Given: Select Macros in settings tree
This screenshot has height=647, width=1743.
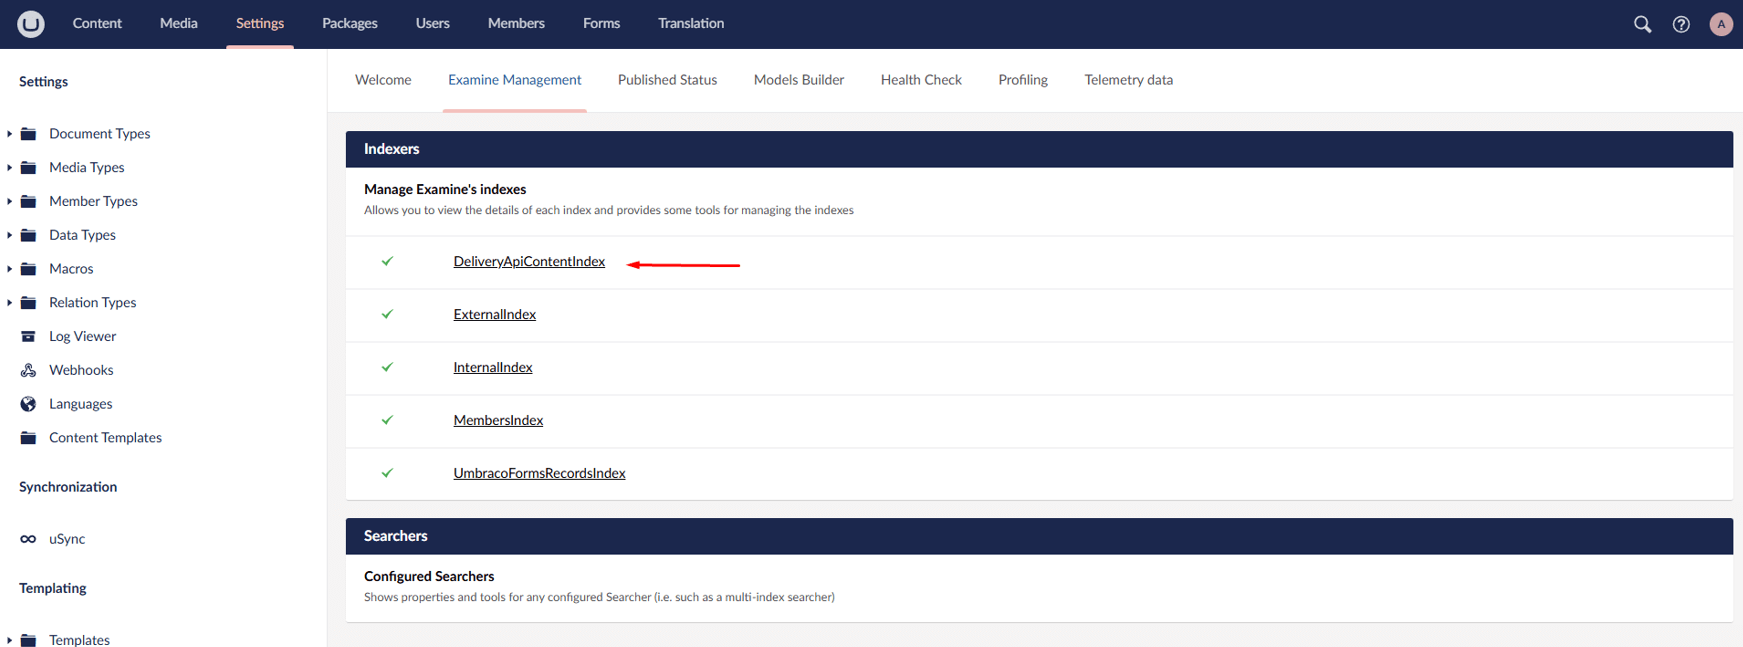Looking at the screenshot, I should click(71, 269).
